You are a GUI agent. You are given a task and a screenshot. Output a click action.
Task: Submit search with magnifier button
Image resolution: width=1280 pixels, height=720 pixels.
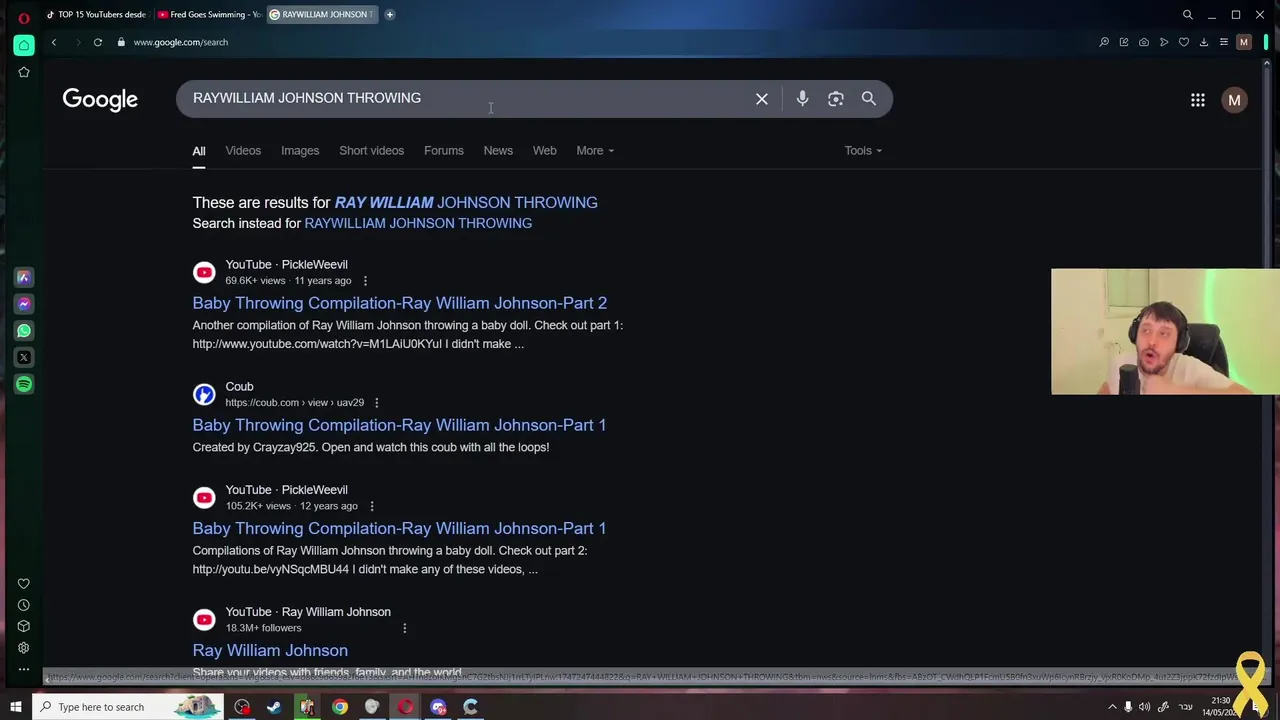(869, 99)
